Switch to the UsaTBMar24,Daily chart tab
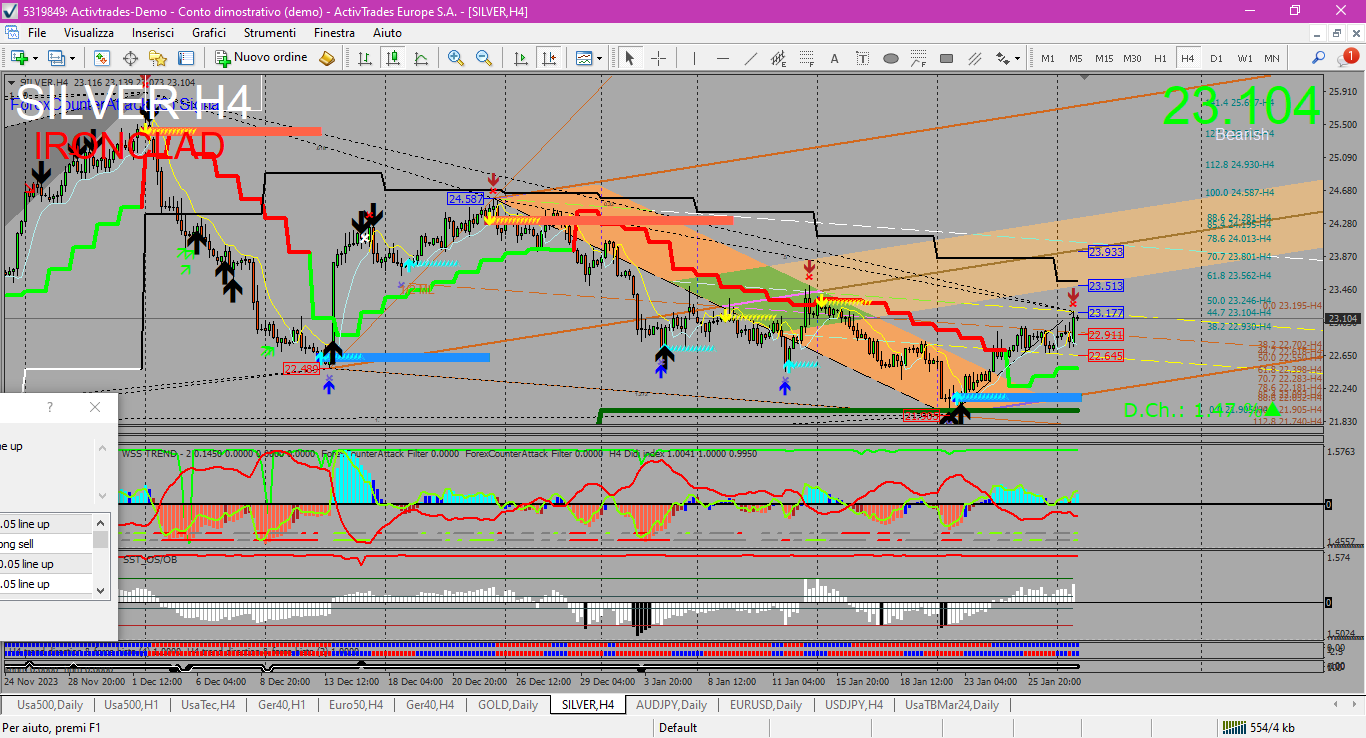The image size is (1366, 738). coord(952,705)
